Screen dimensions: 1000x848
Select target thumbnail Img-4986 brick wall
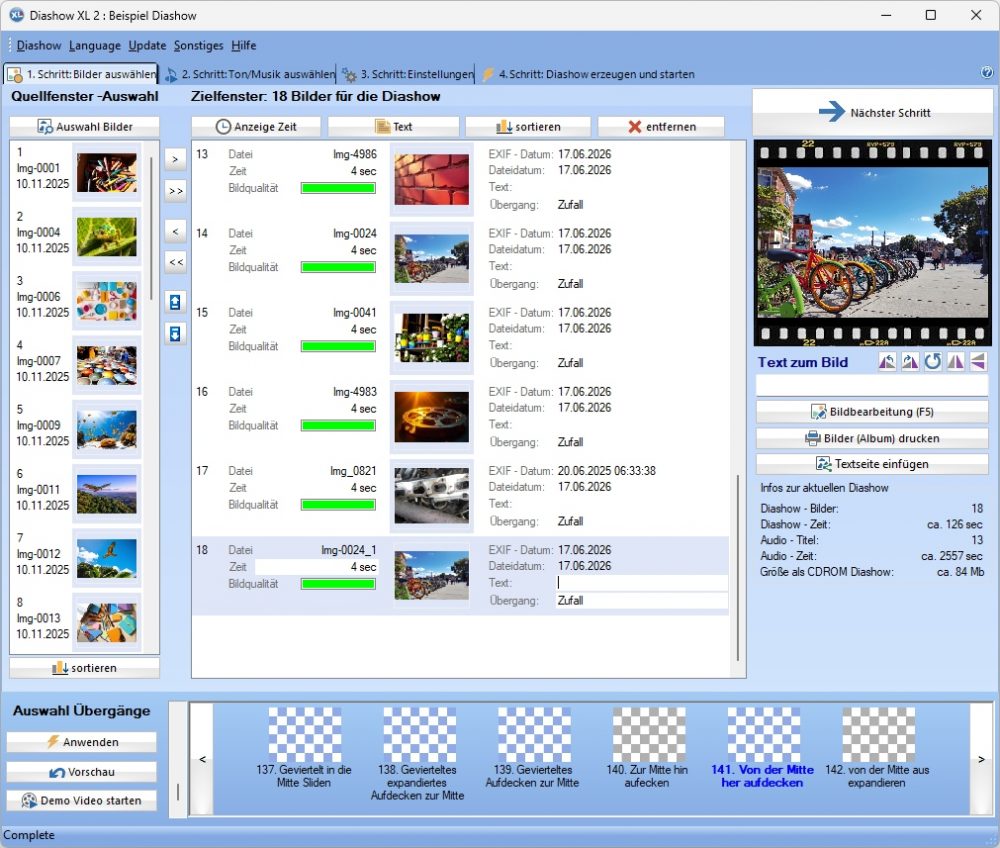(x=431, y=180)
